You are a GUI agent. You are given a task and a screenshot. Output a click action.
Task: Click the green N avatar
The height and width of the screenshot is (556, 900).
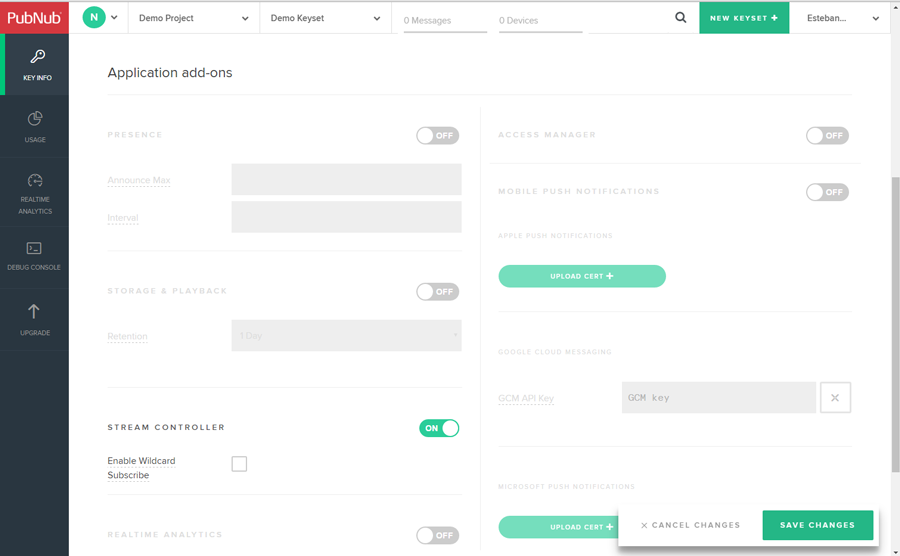pos(94,17)
